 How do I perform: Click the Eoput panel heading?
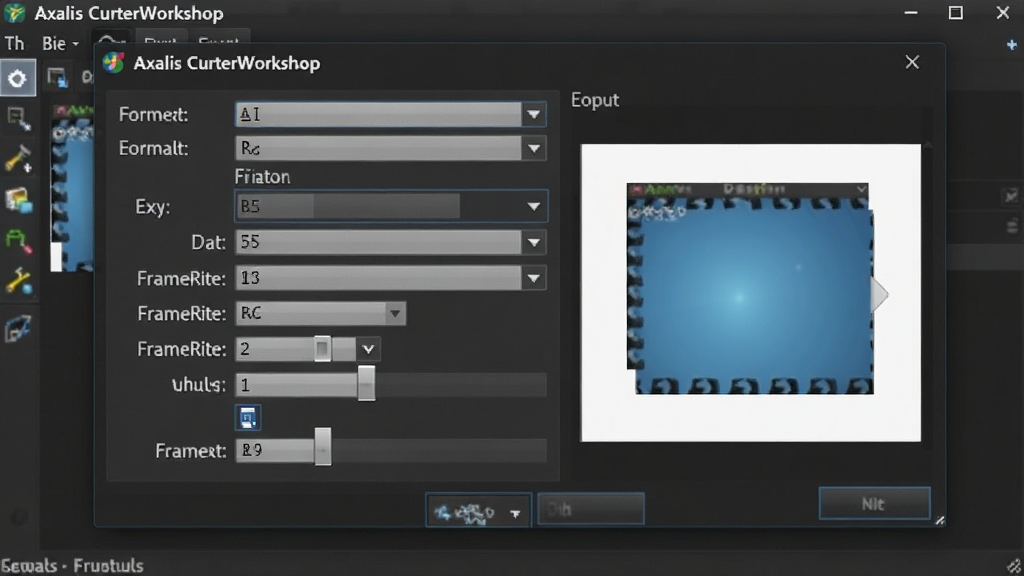click(595, 100)
